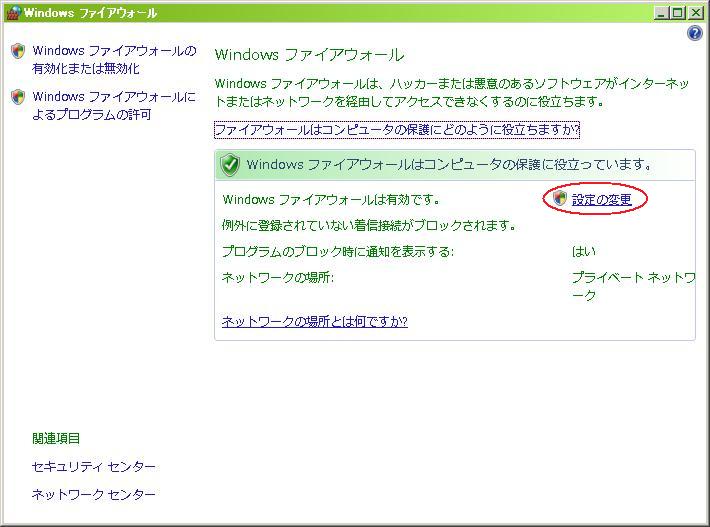This screenshot has height=527, width=710.
Task: Open セキュリティ センター link
Action: (x=94, y=466)
